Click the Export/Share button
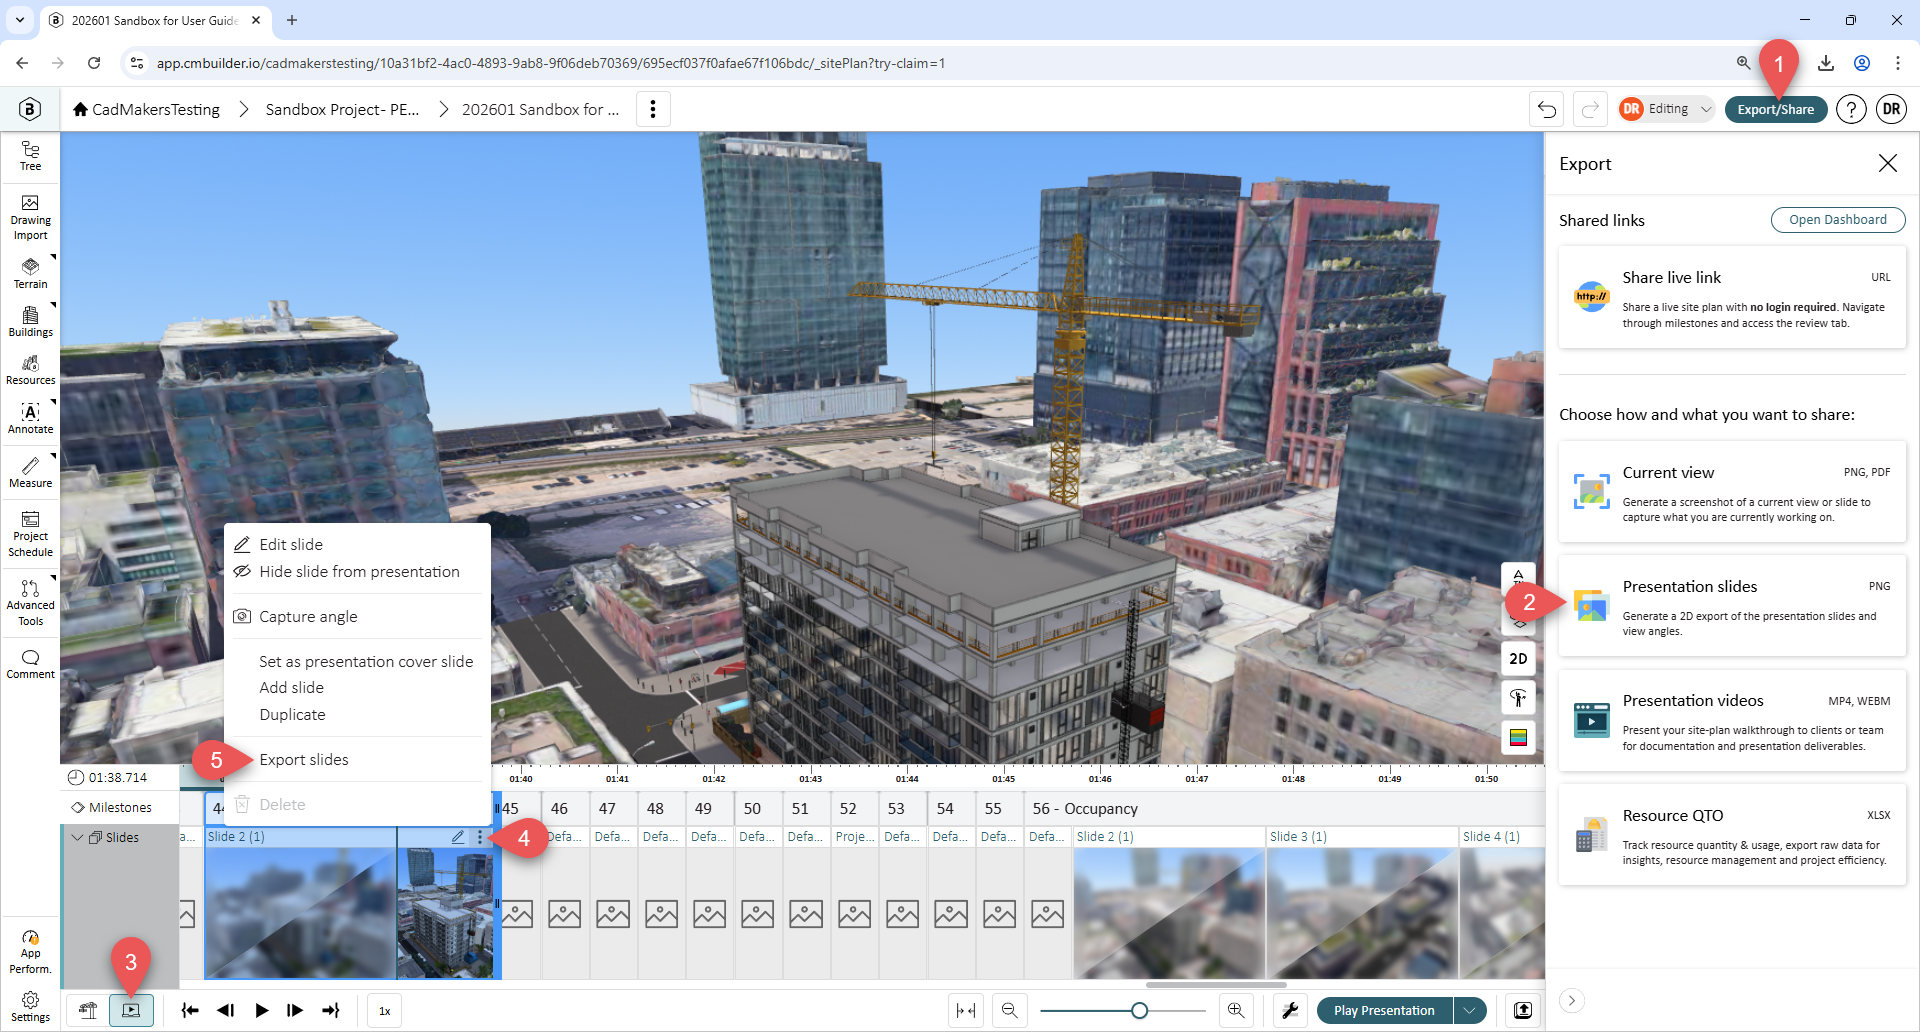The width and height of the screenshot is (1920, 1032). click(x=1775, y=109)
